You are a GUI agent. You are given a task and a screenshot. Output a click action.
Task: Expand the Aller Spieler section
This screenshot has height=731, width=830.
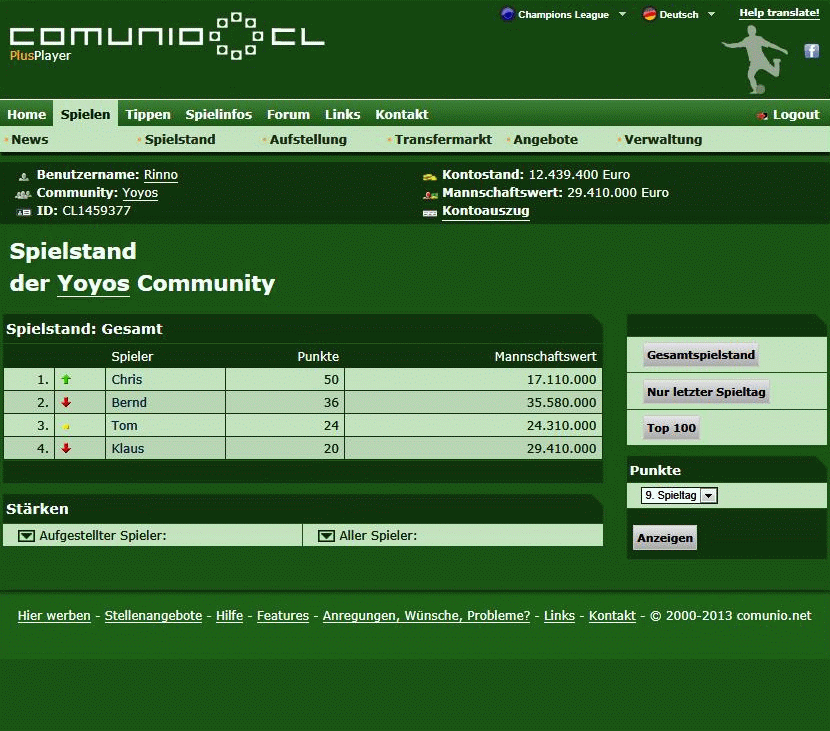326,536
